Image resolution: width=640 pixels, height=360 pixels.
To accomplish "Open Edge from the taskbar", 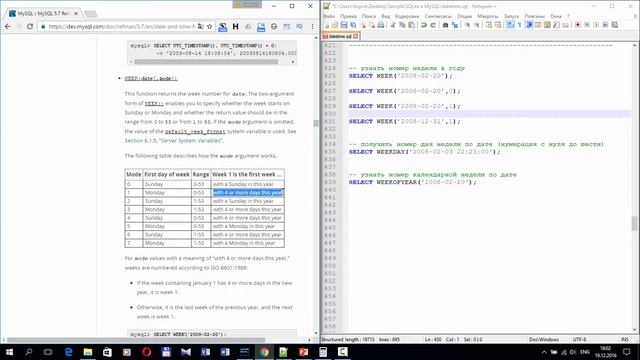I will click(x=68, y=352).
